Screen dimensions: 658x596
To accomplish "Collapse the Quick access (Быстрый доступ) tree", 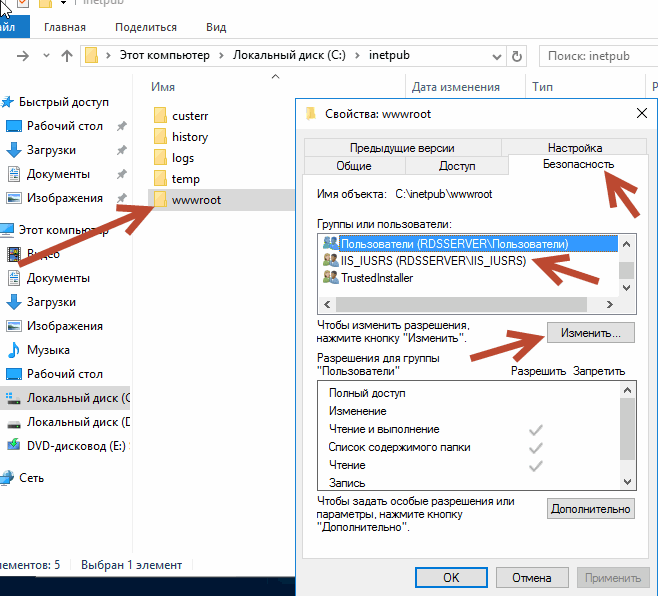I will tap(3, 102).
